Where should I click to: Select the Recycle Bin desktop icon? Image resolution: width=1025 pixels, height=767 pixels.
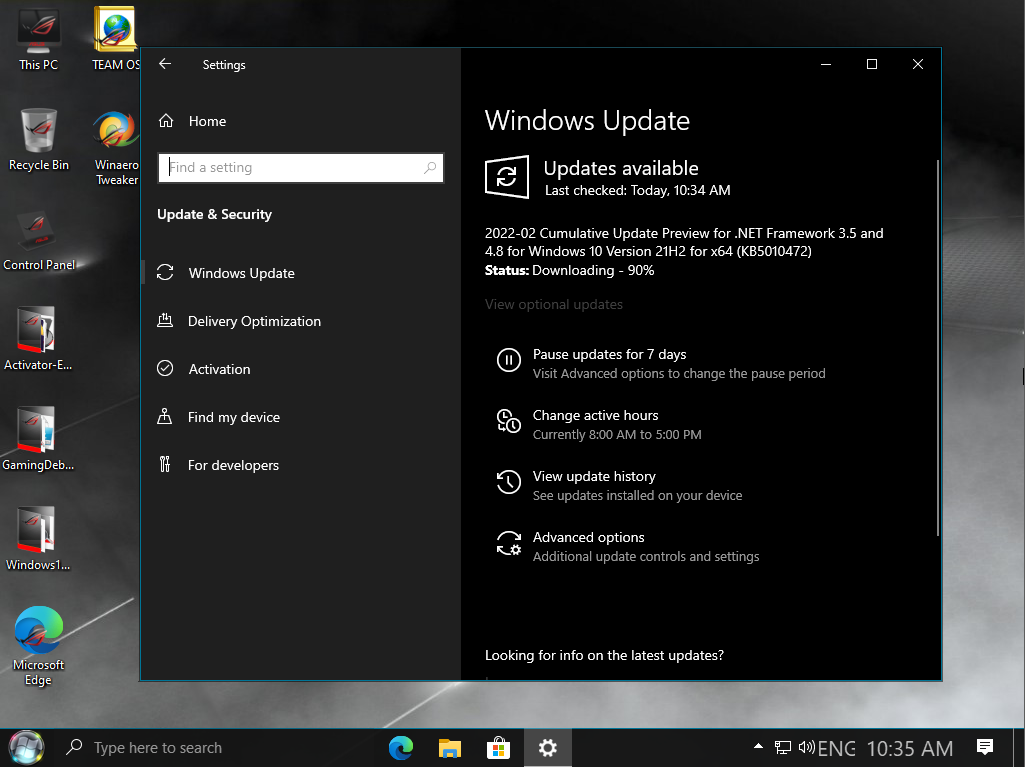(39, 139)
